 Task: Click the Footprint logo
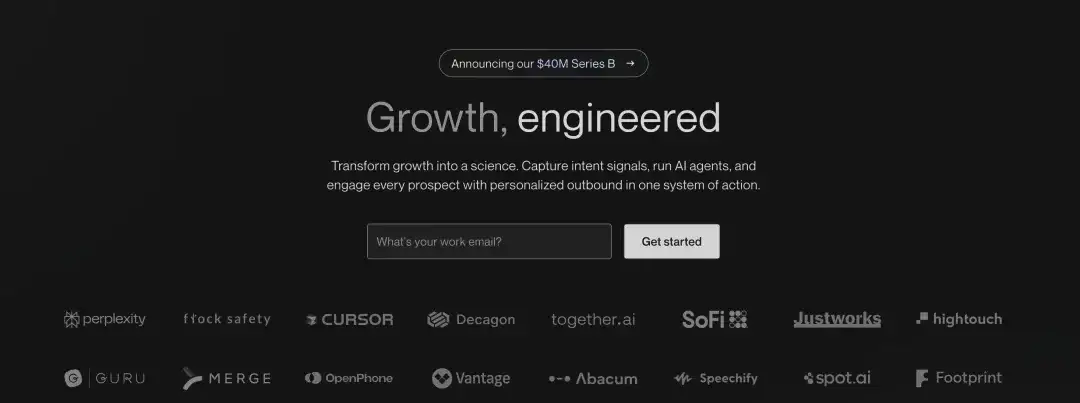(x=959, y=378)
